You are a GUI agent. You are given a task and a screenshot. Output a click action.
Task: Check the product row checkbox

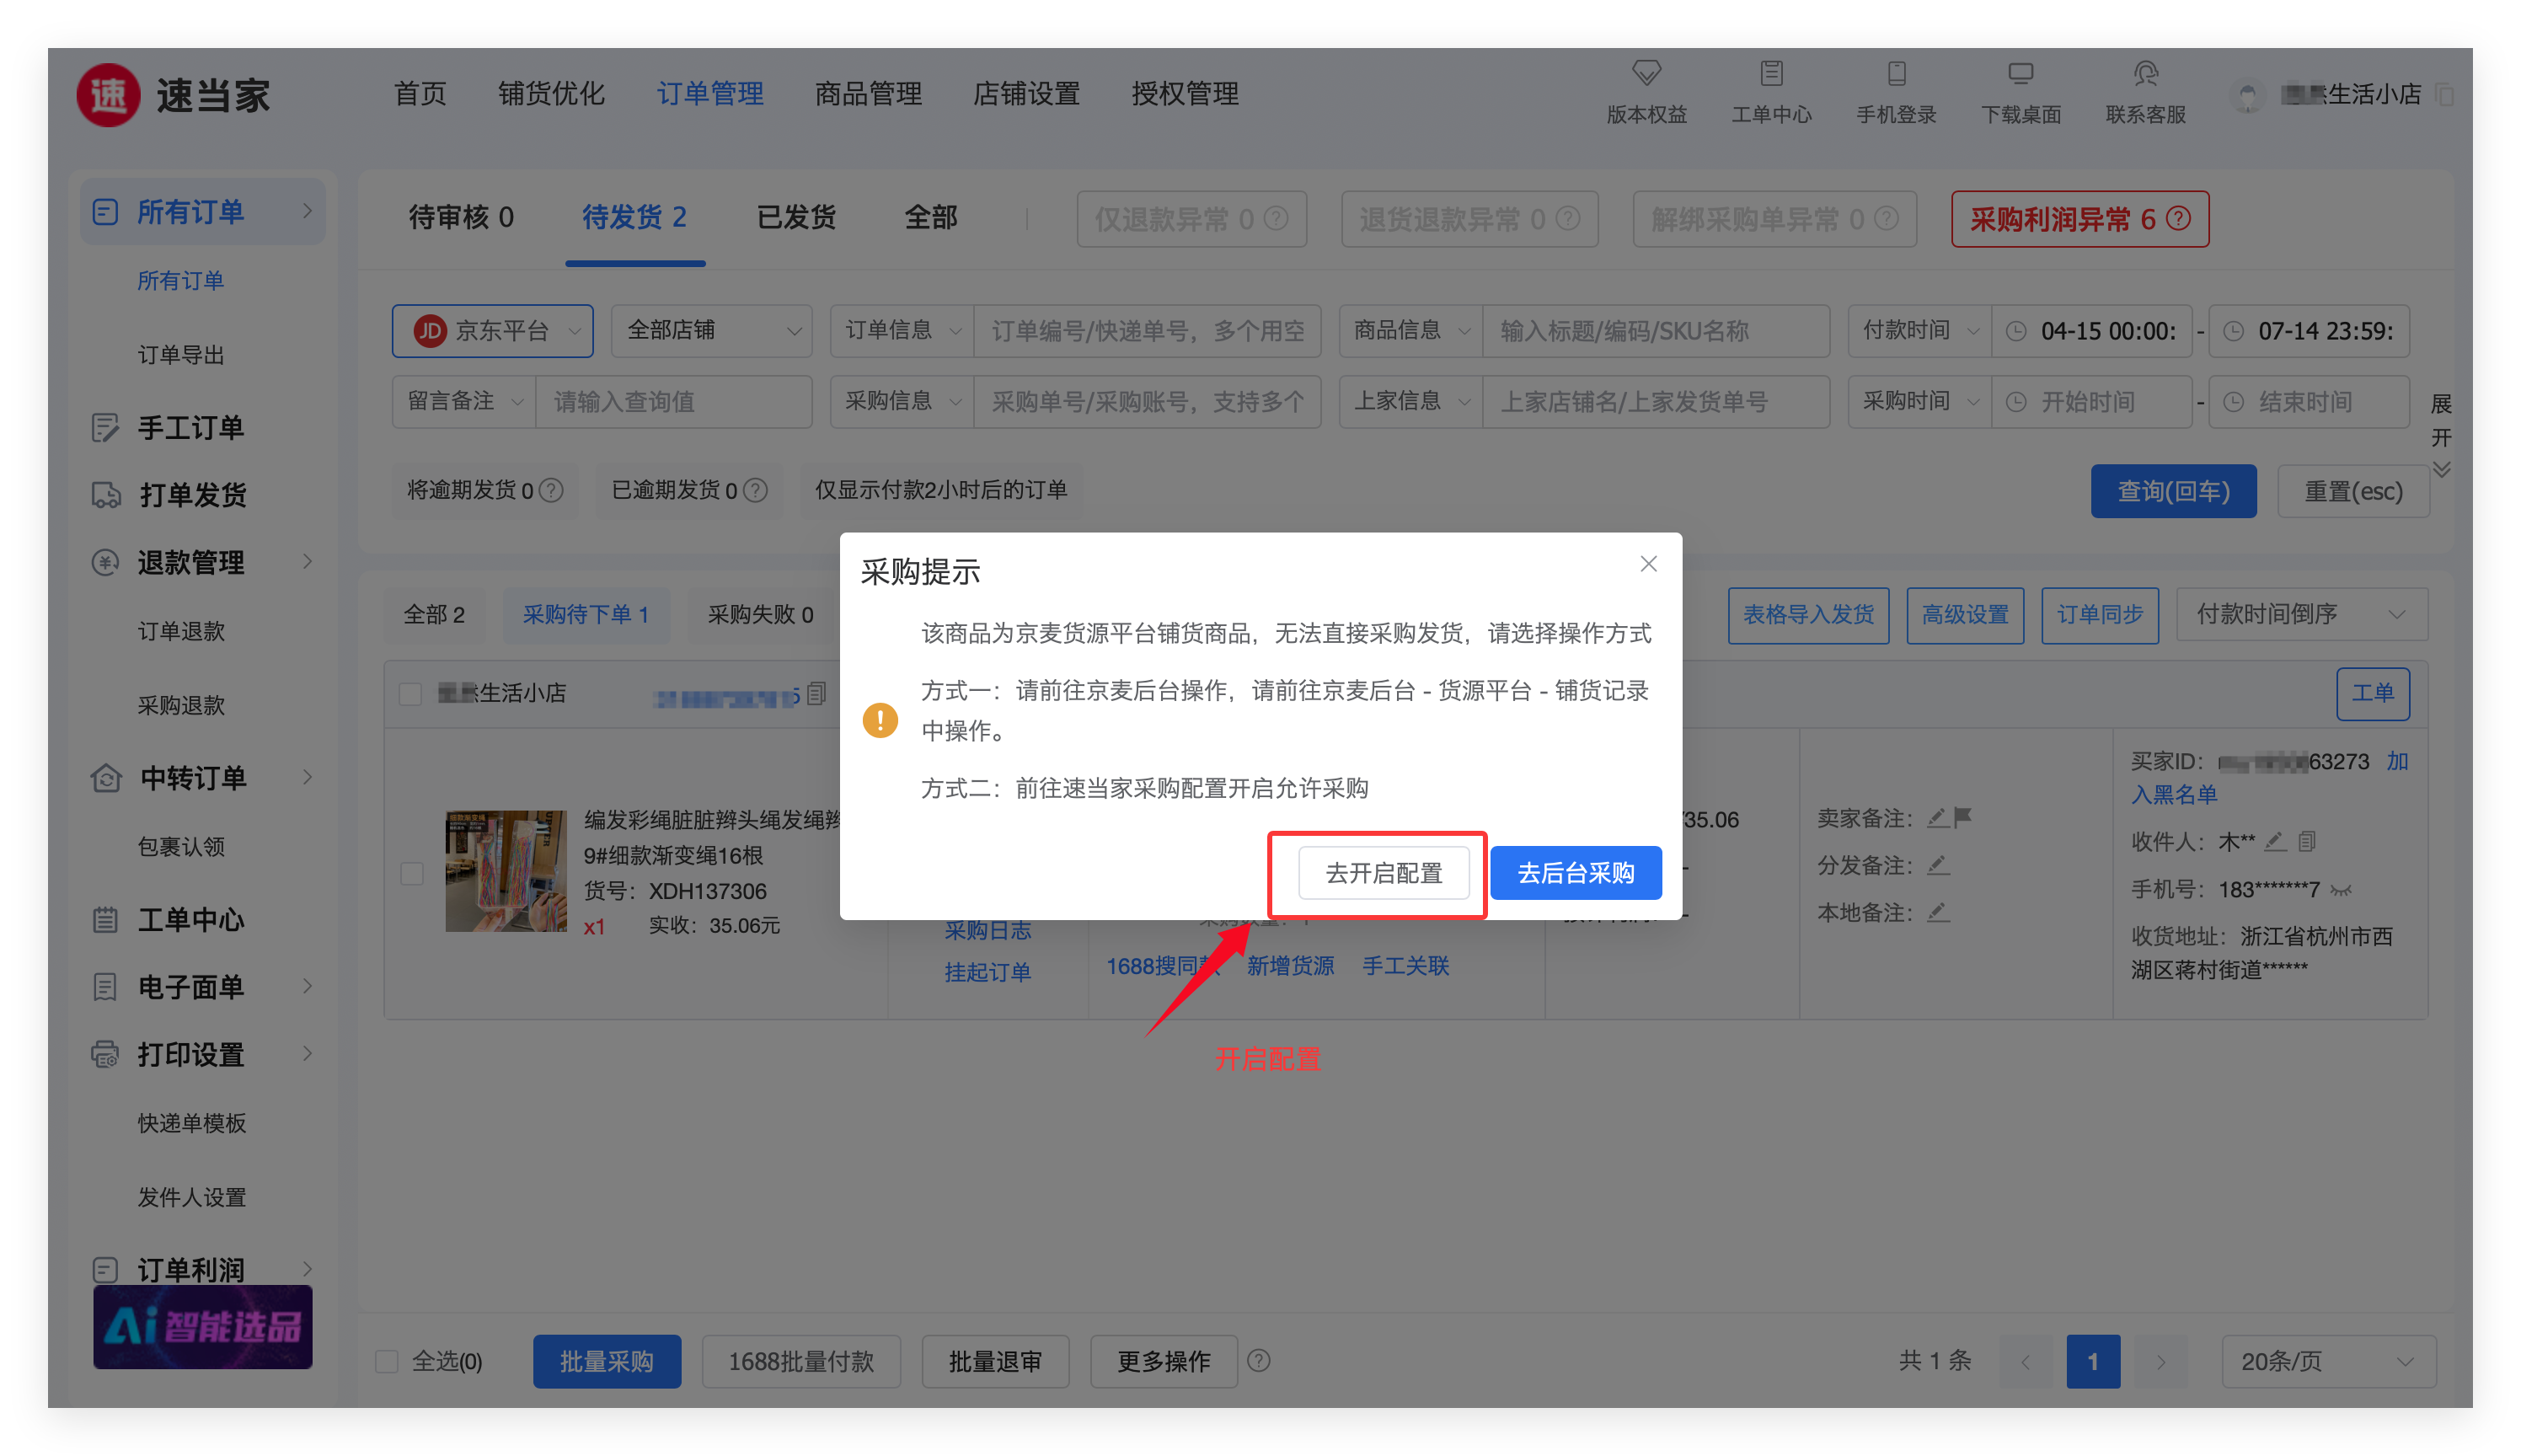[412, 873]
